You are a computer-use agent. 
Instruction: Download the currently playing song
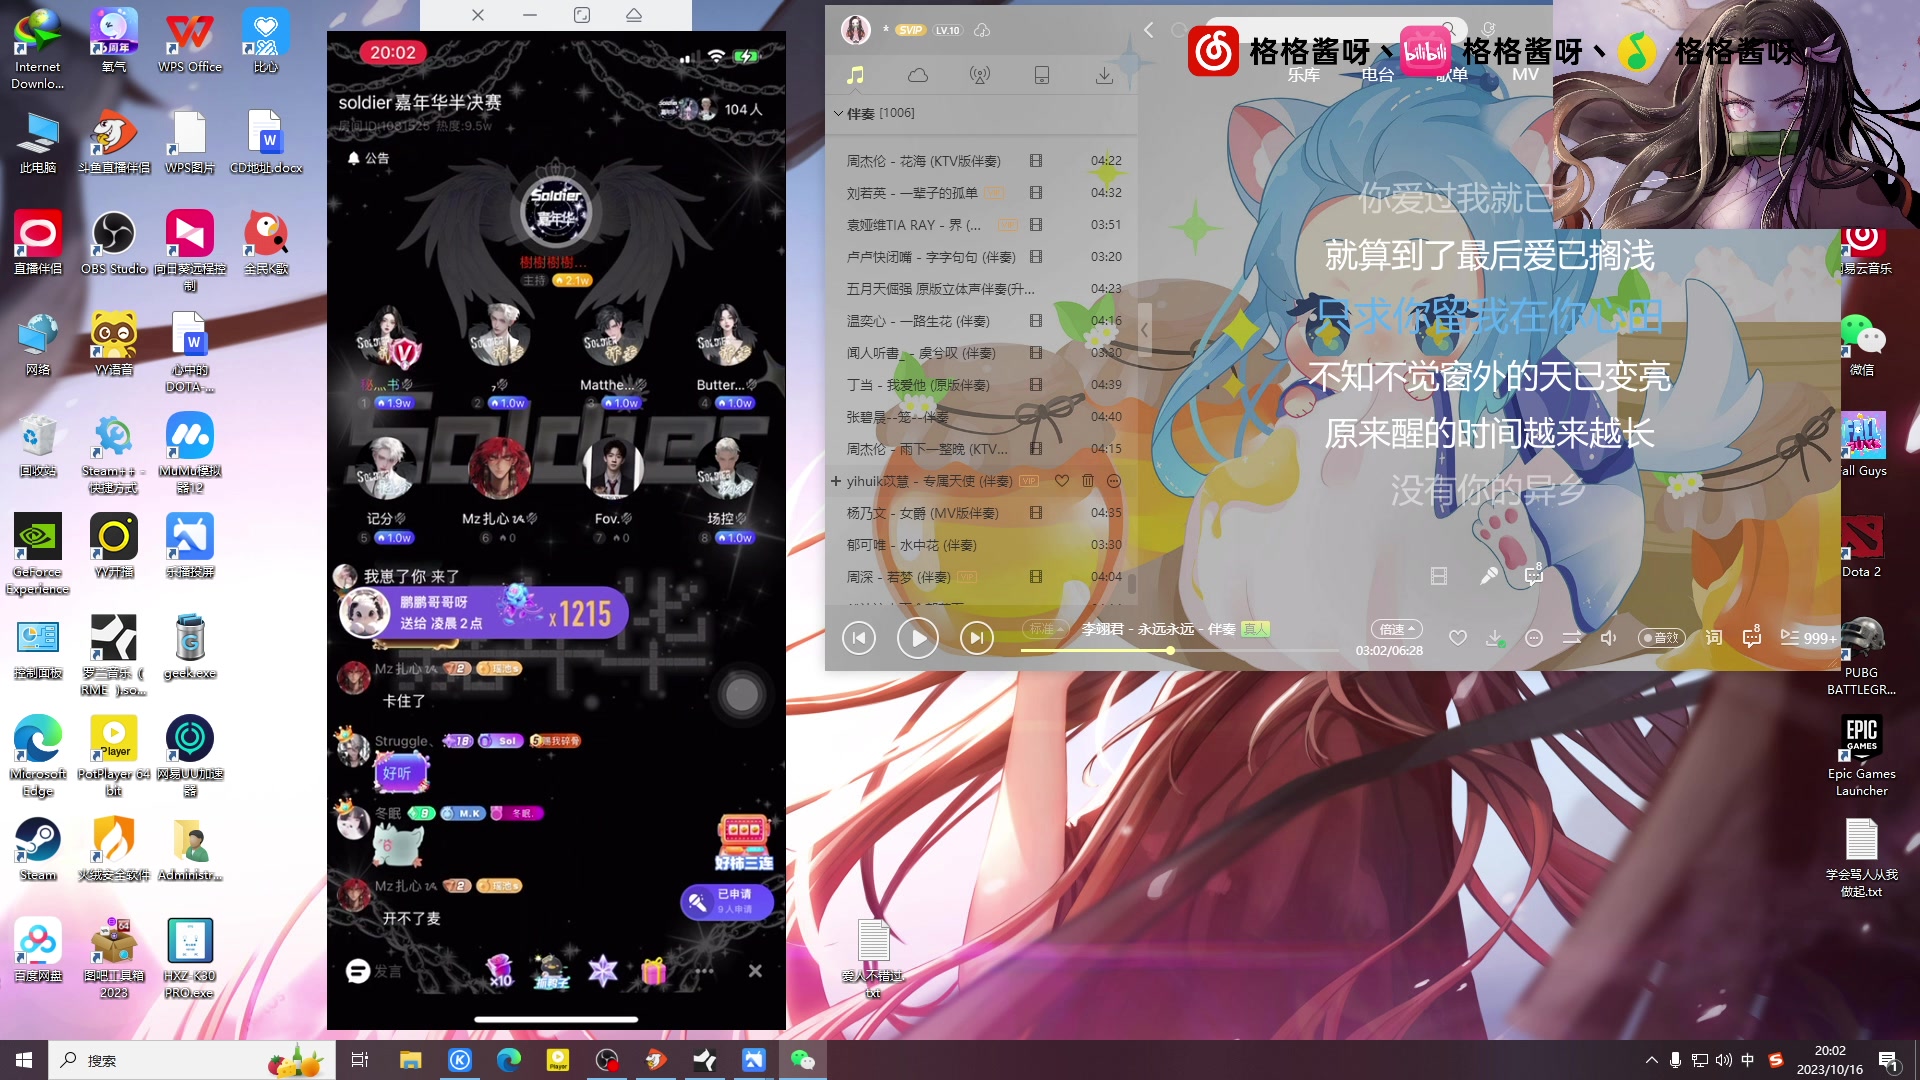point(1494,637)
